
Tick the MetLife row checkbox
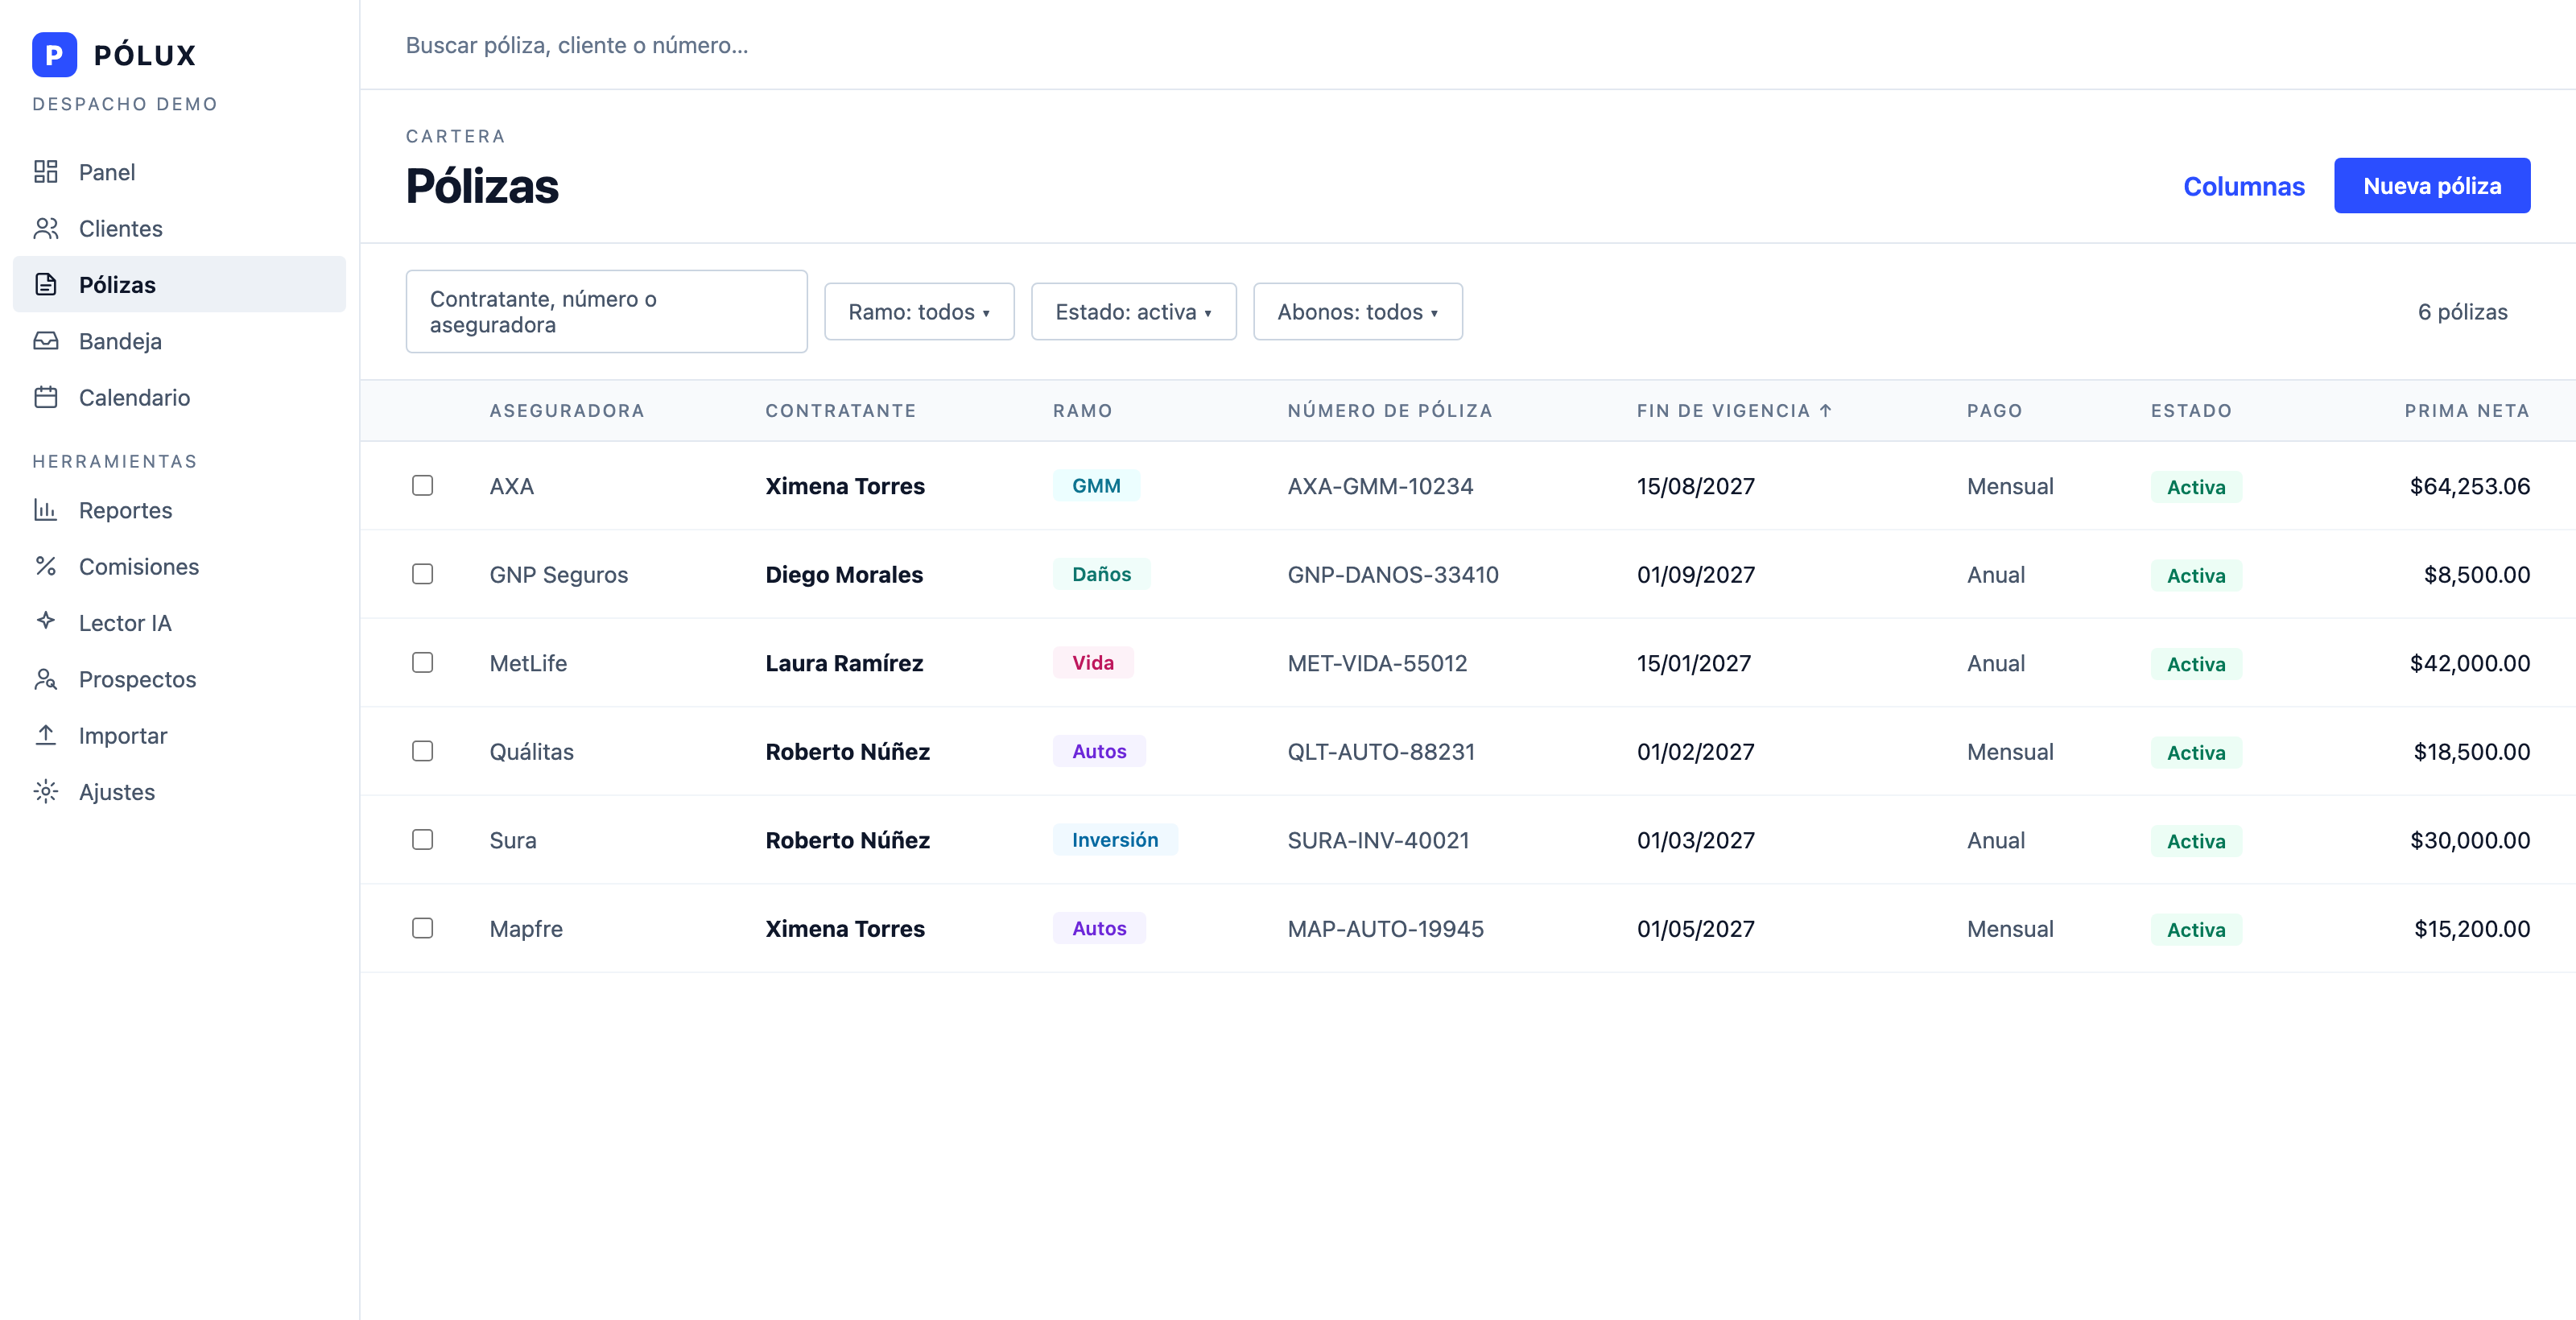pos(423,662)
